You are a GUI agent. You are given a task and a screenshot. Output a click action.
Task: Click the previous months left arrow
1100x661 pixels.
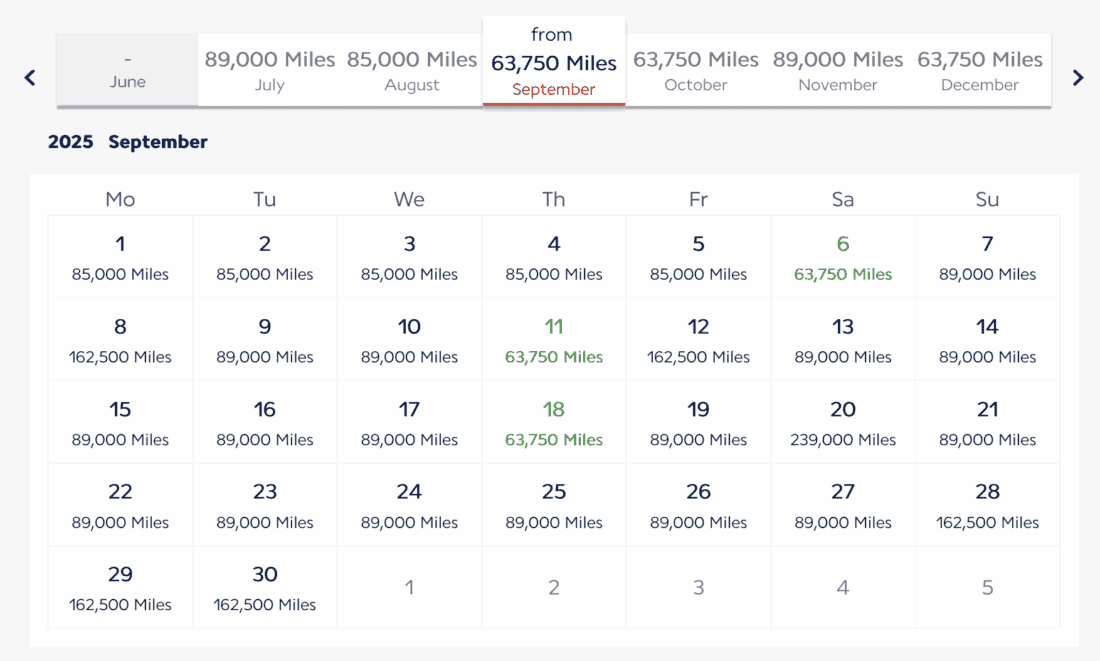pos(30,78)
